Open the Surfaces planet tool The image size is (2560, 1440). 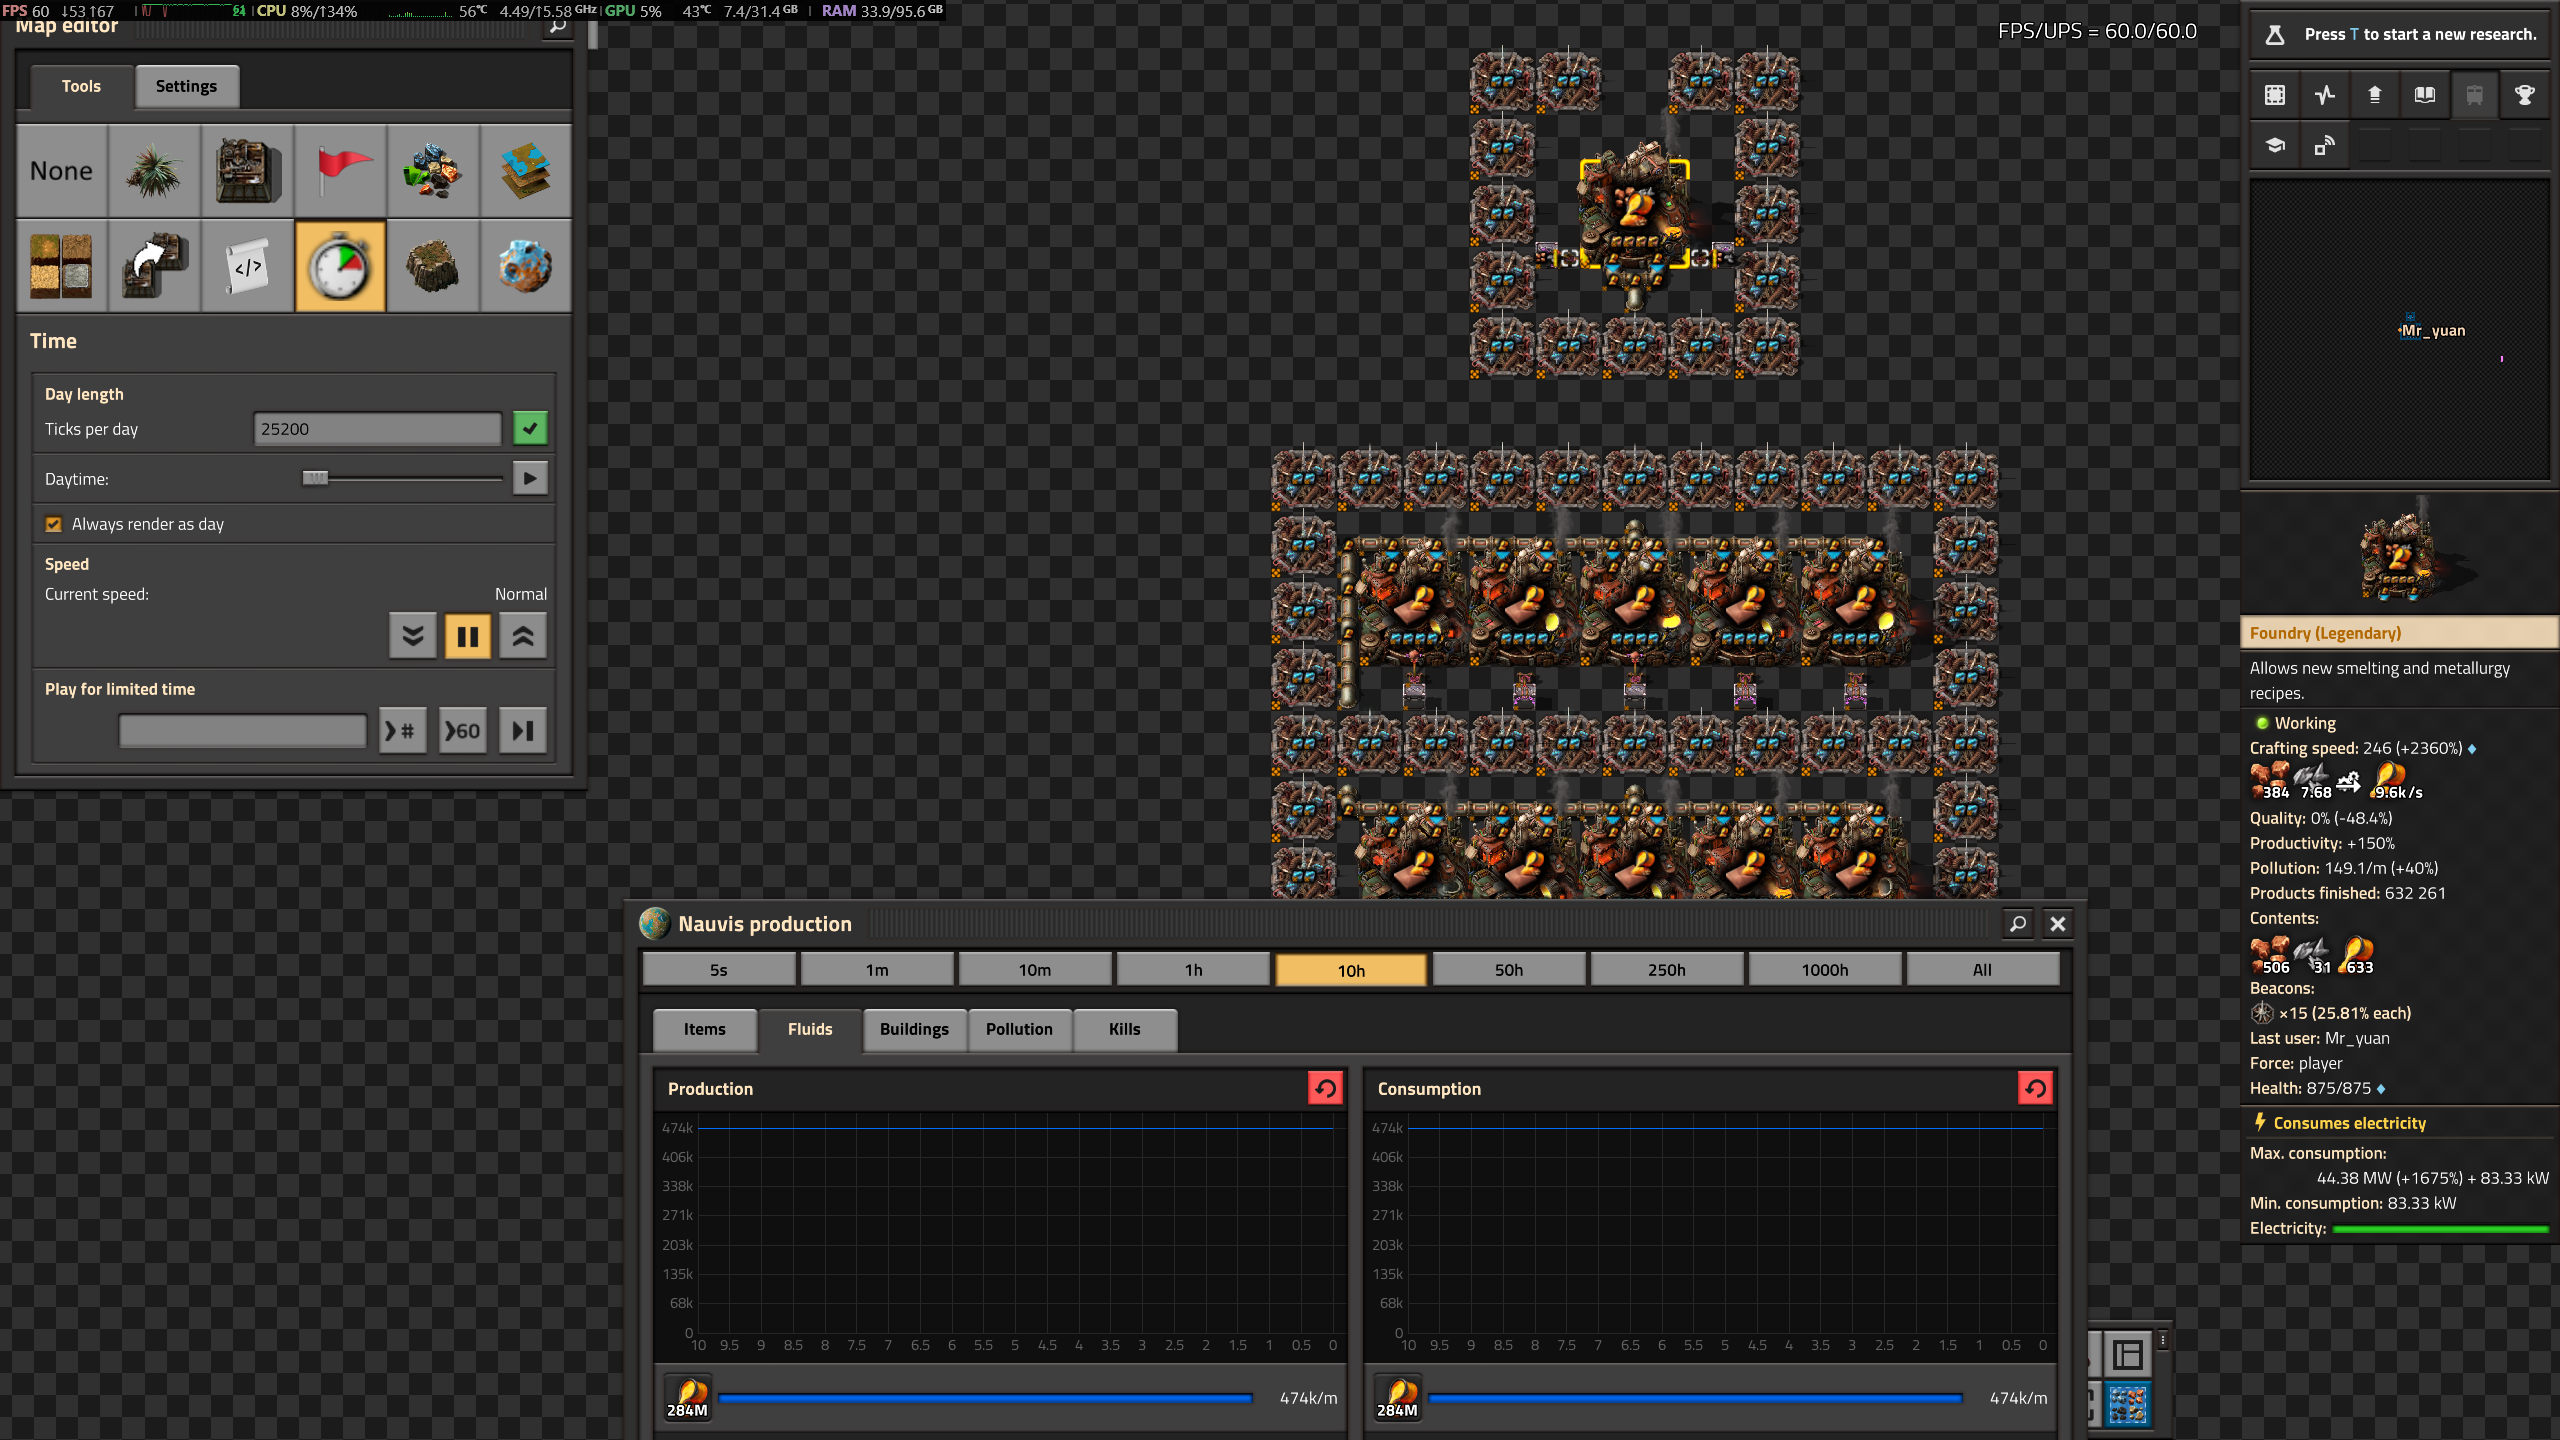[525, 266]
